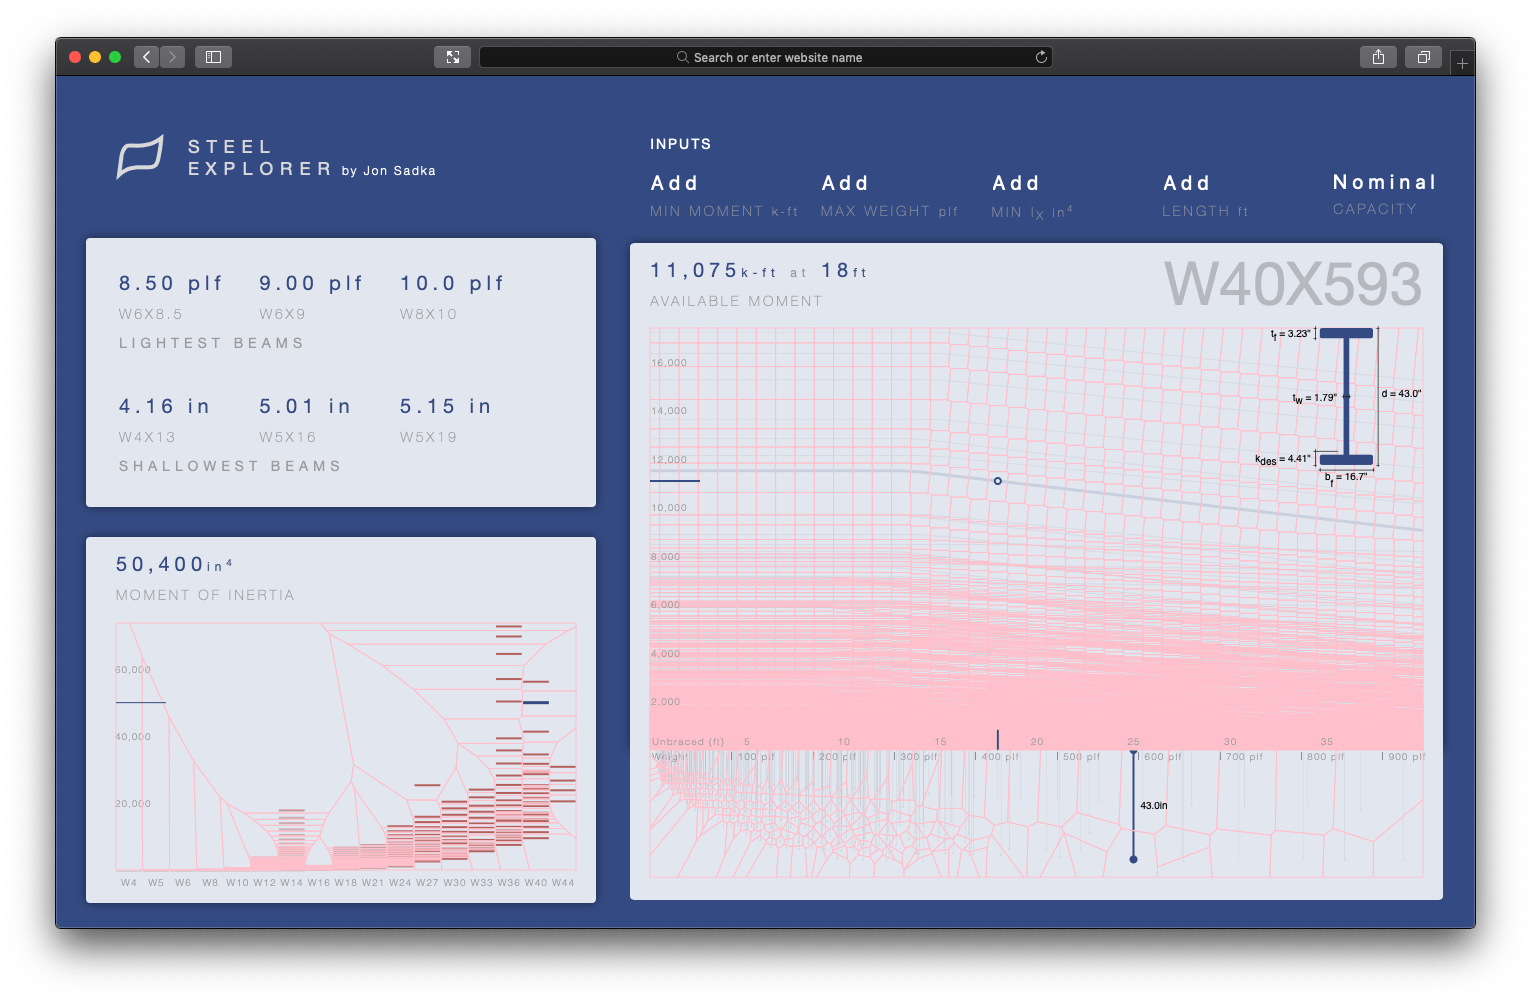Open a new tab with plus icon
Image resolution: width=1531 pixels, height=1002 pixels.
pos(1462,63)
